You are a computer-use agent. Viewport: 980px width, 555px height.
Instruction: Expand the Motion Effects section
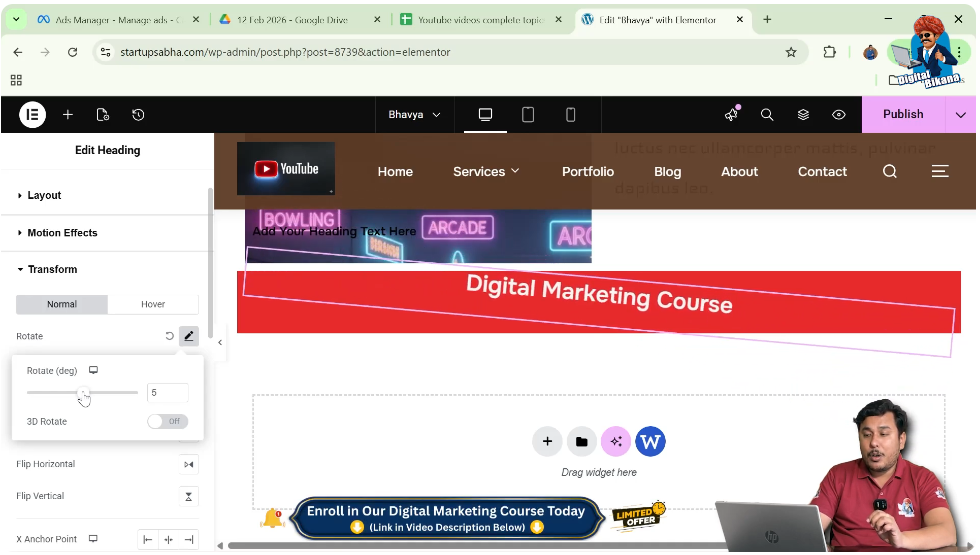point(62,233)
